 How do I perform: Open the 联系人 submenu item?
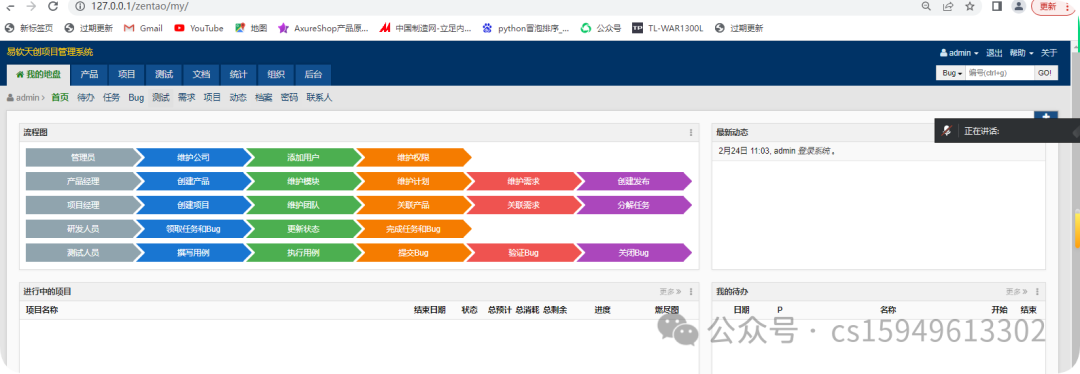320,98
